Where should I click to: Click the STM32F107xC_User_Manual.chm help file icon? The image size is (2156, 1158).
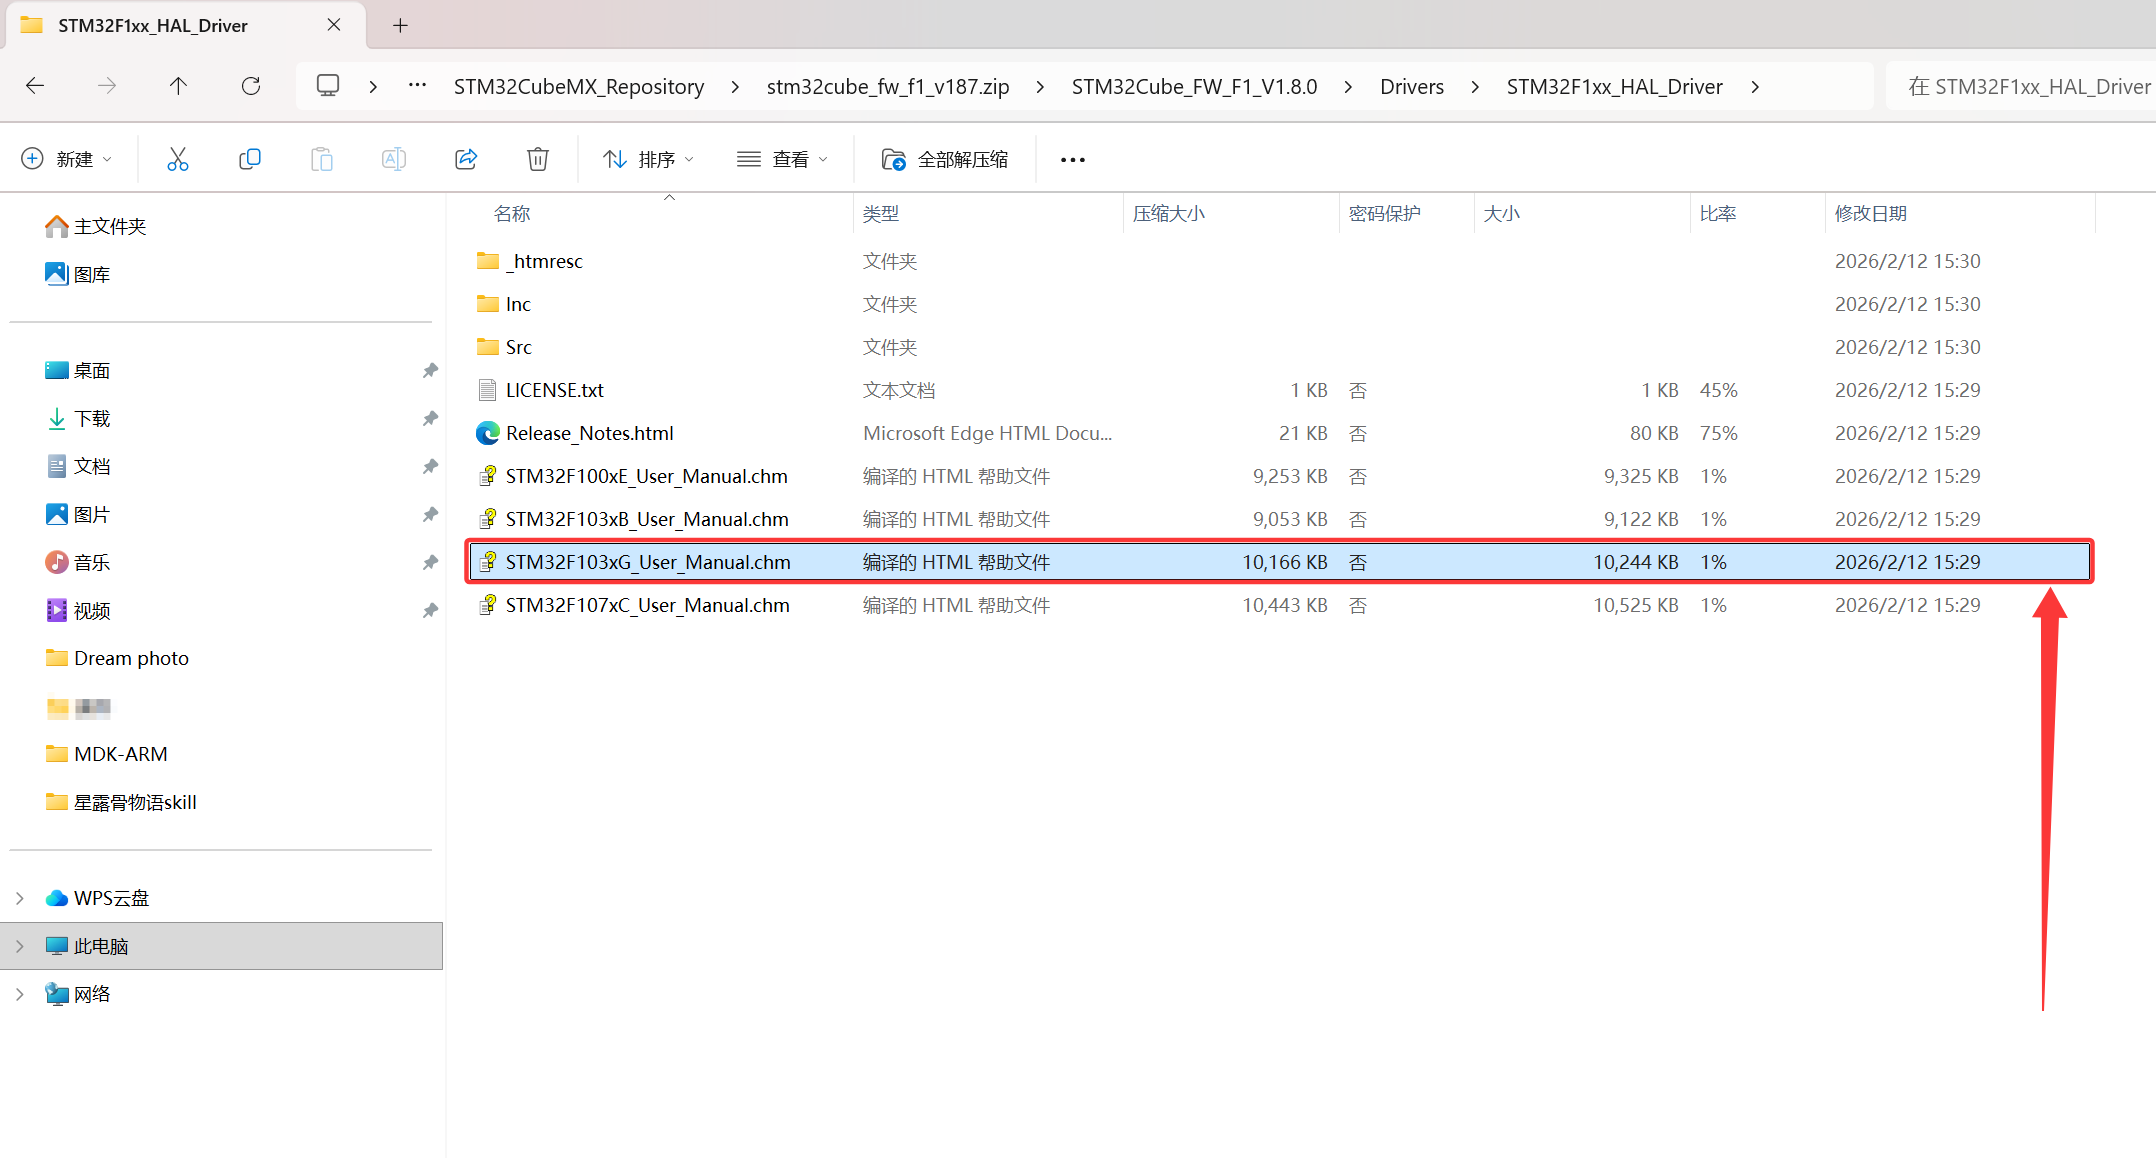[488, 605]
